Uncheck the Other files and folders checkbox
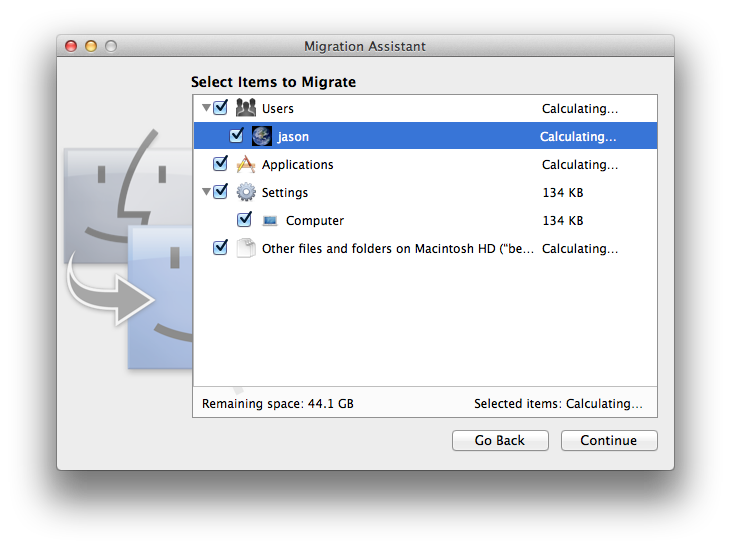Viewport: 731px width, 549px height. (220, 247)
